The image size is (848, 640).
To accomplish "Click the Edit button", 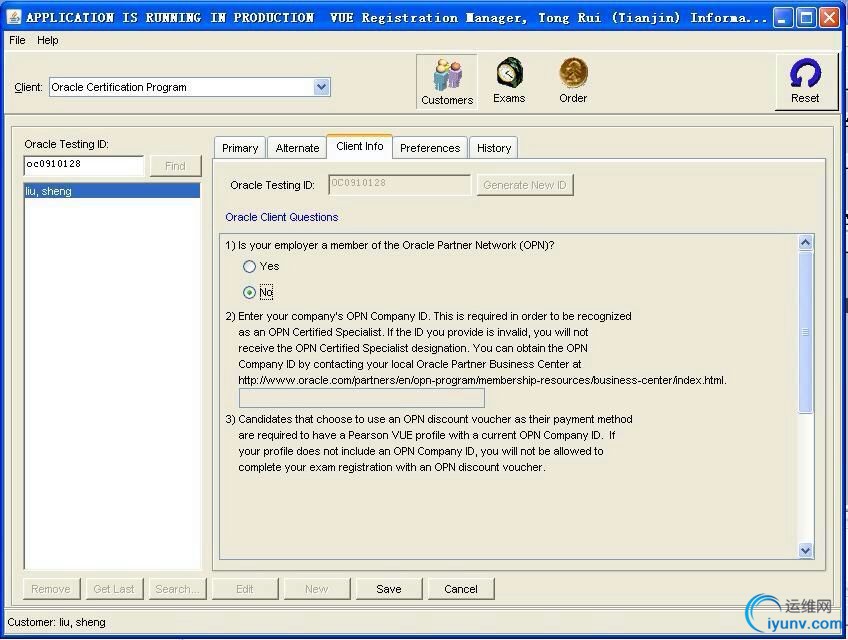I will coord(245,589).
